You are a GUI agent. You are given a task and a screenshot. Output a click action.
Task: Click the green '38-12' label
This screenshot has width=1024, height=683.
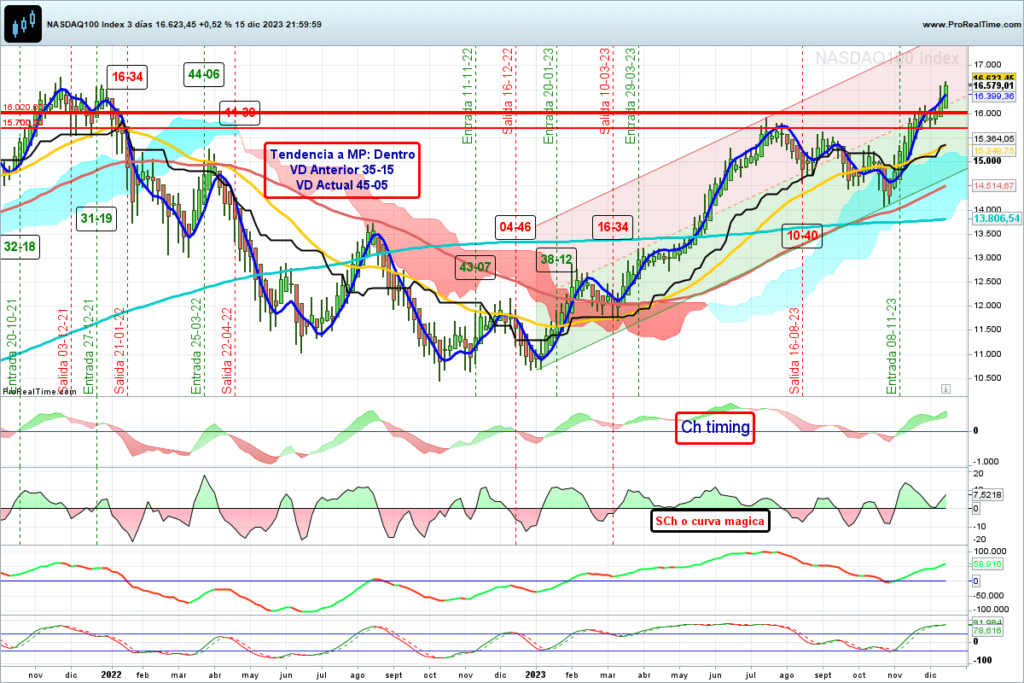point(556,259)
